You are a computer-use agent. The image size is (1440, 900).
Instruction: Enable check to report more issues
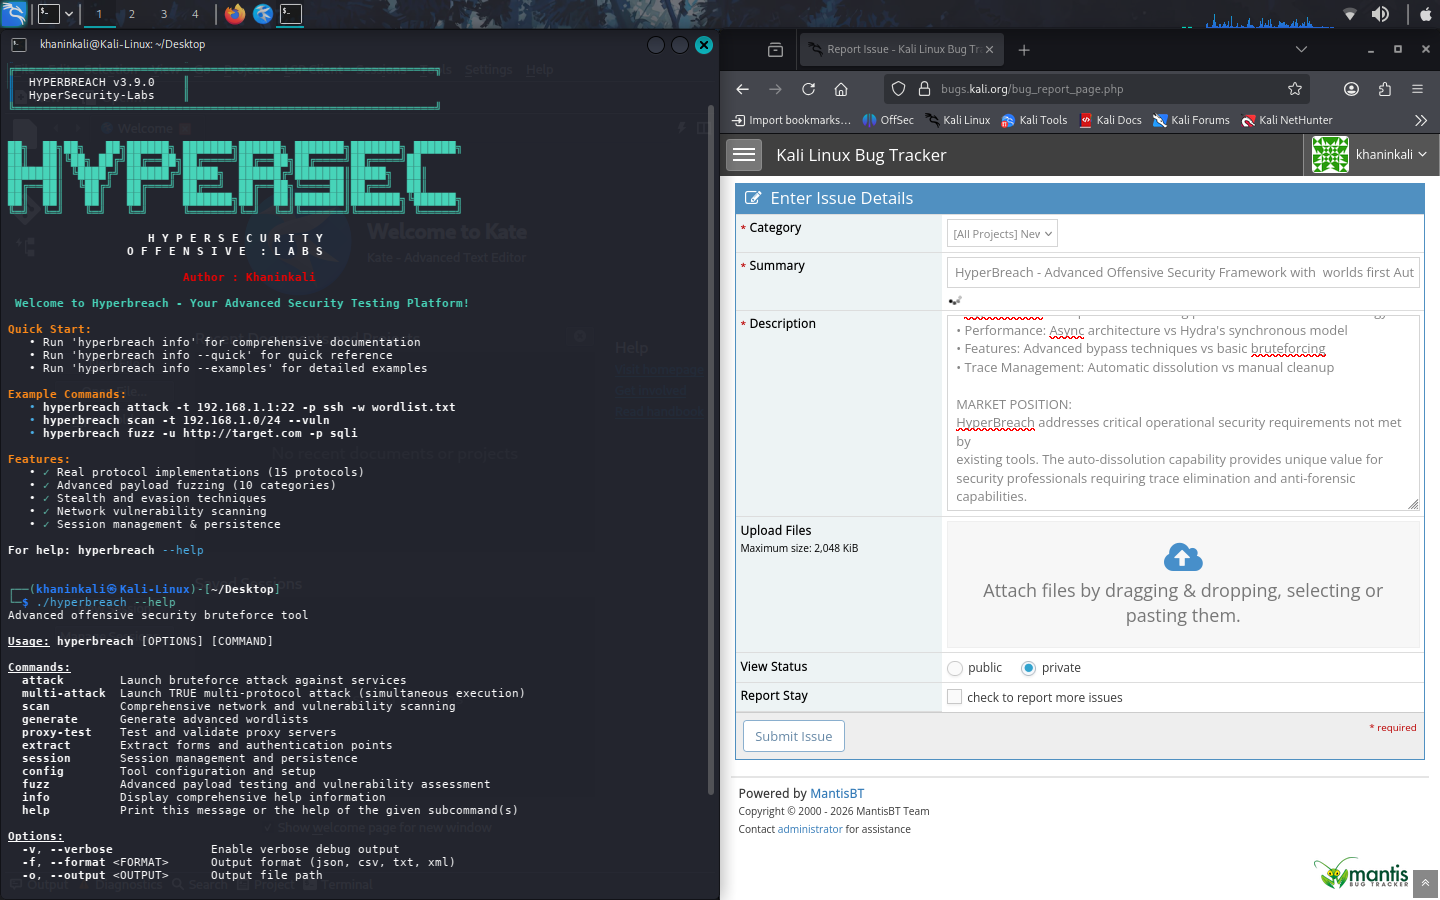pos(955,697)
